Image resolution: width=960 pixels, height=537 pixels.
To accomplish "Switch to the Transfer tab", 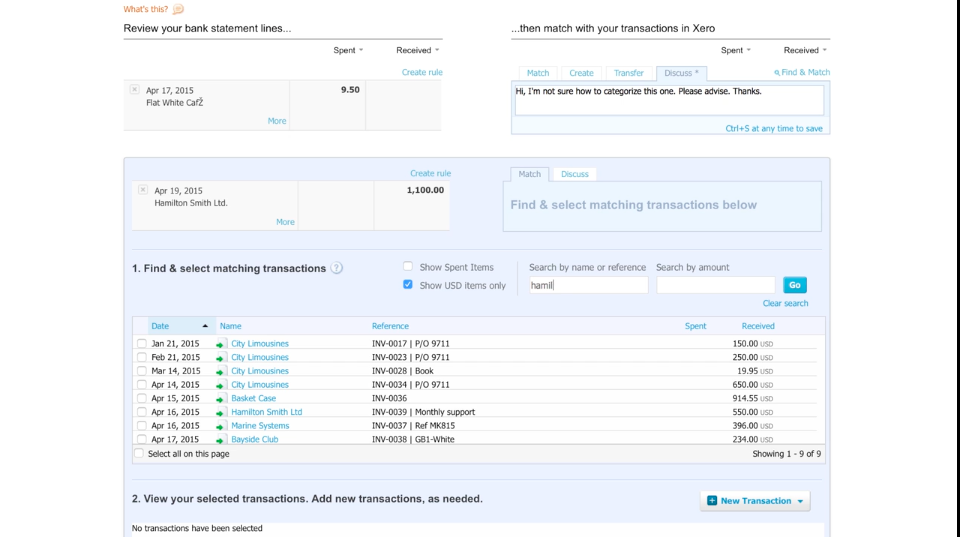I will pyautogui.click(x=629, y=73).
